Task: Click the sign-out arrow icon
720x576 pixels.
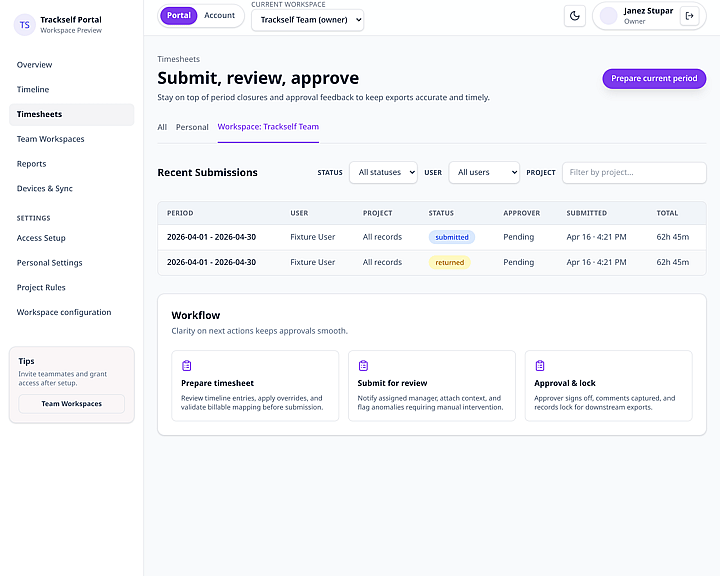Action: pyautogui.click(x=689, y=16)
